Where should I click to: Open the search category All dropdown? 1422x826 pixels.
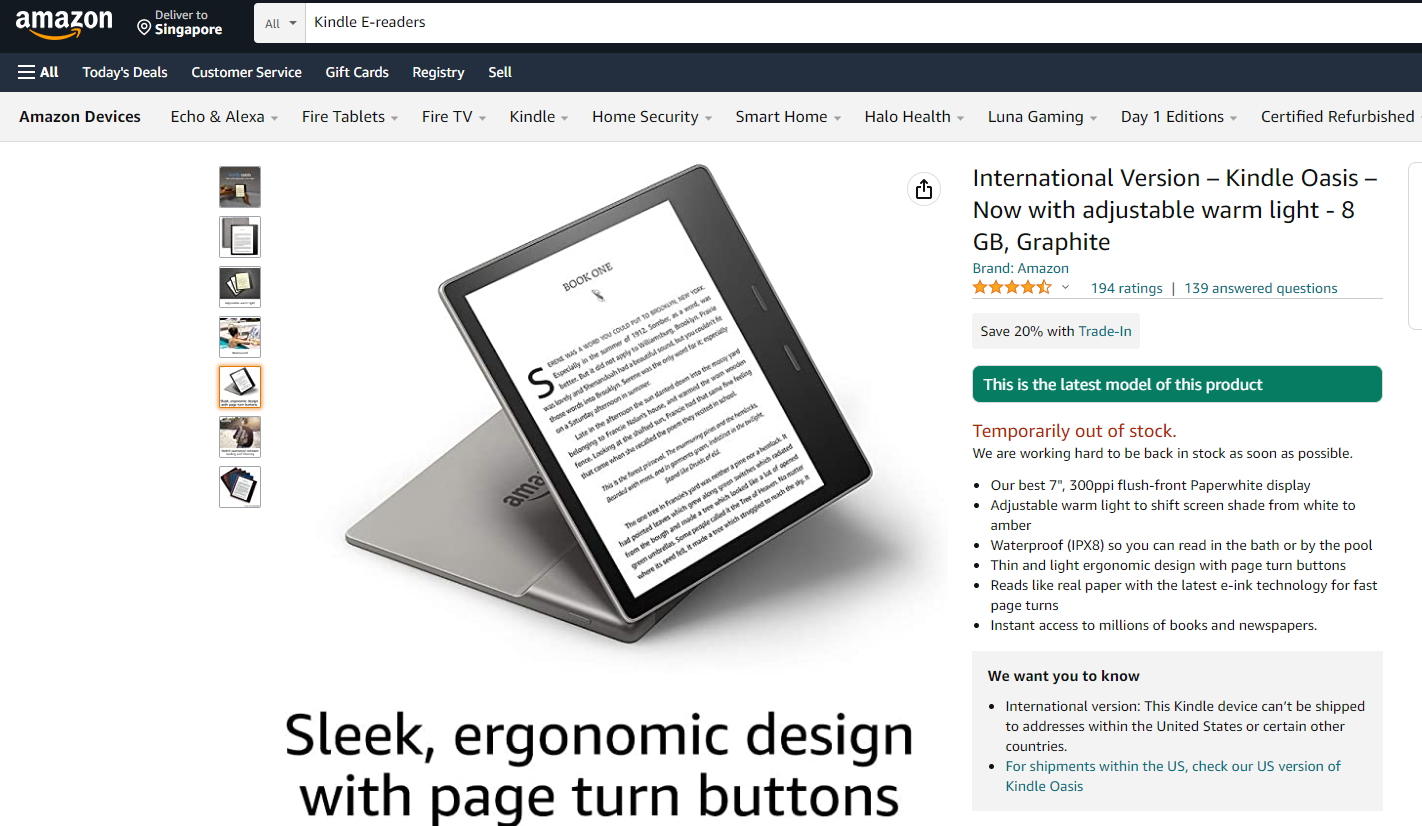[x=281, y=23]
